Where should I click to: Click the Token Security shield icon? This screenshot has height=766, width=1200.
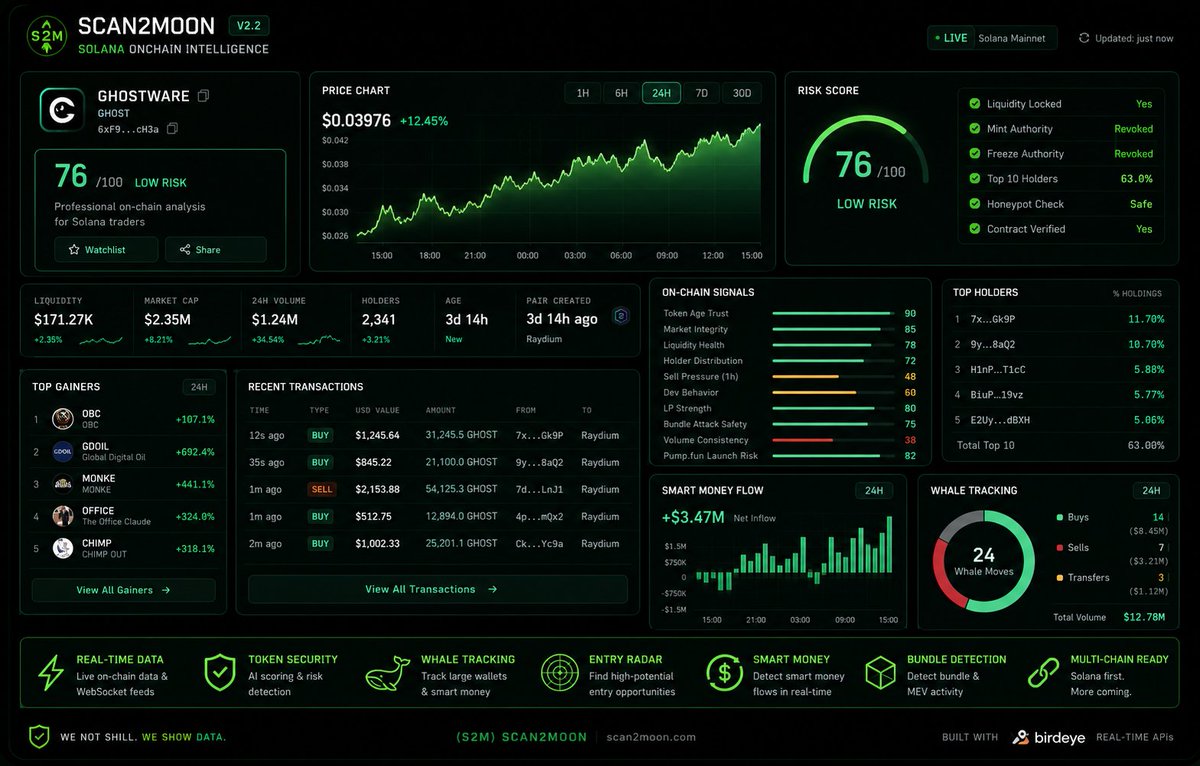point(220,674)
